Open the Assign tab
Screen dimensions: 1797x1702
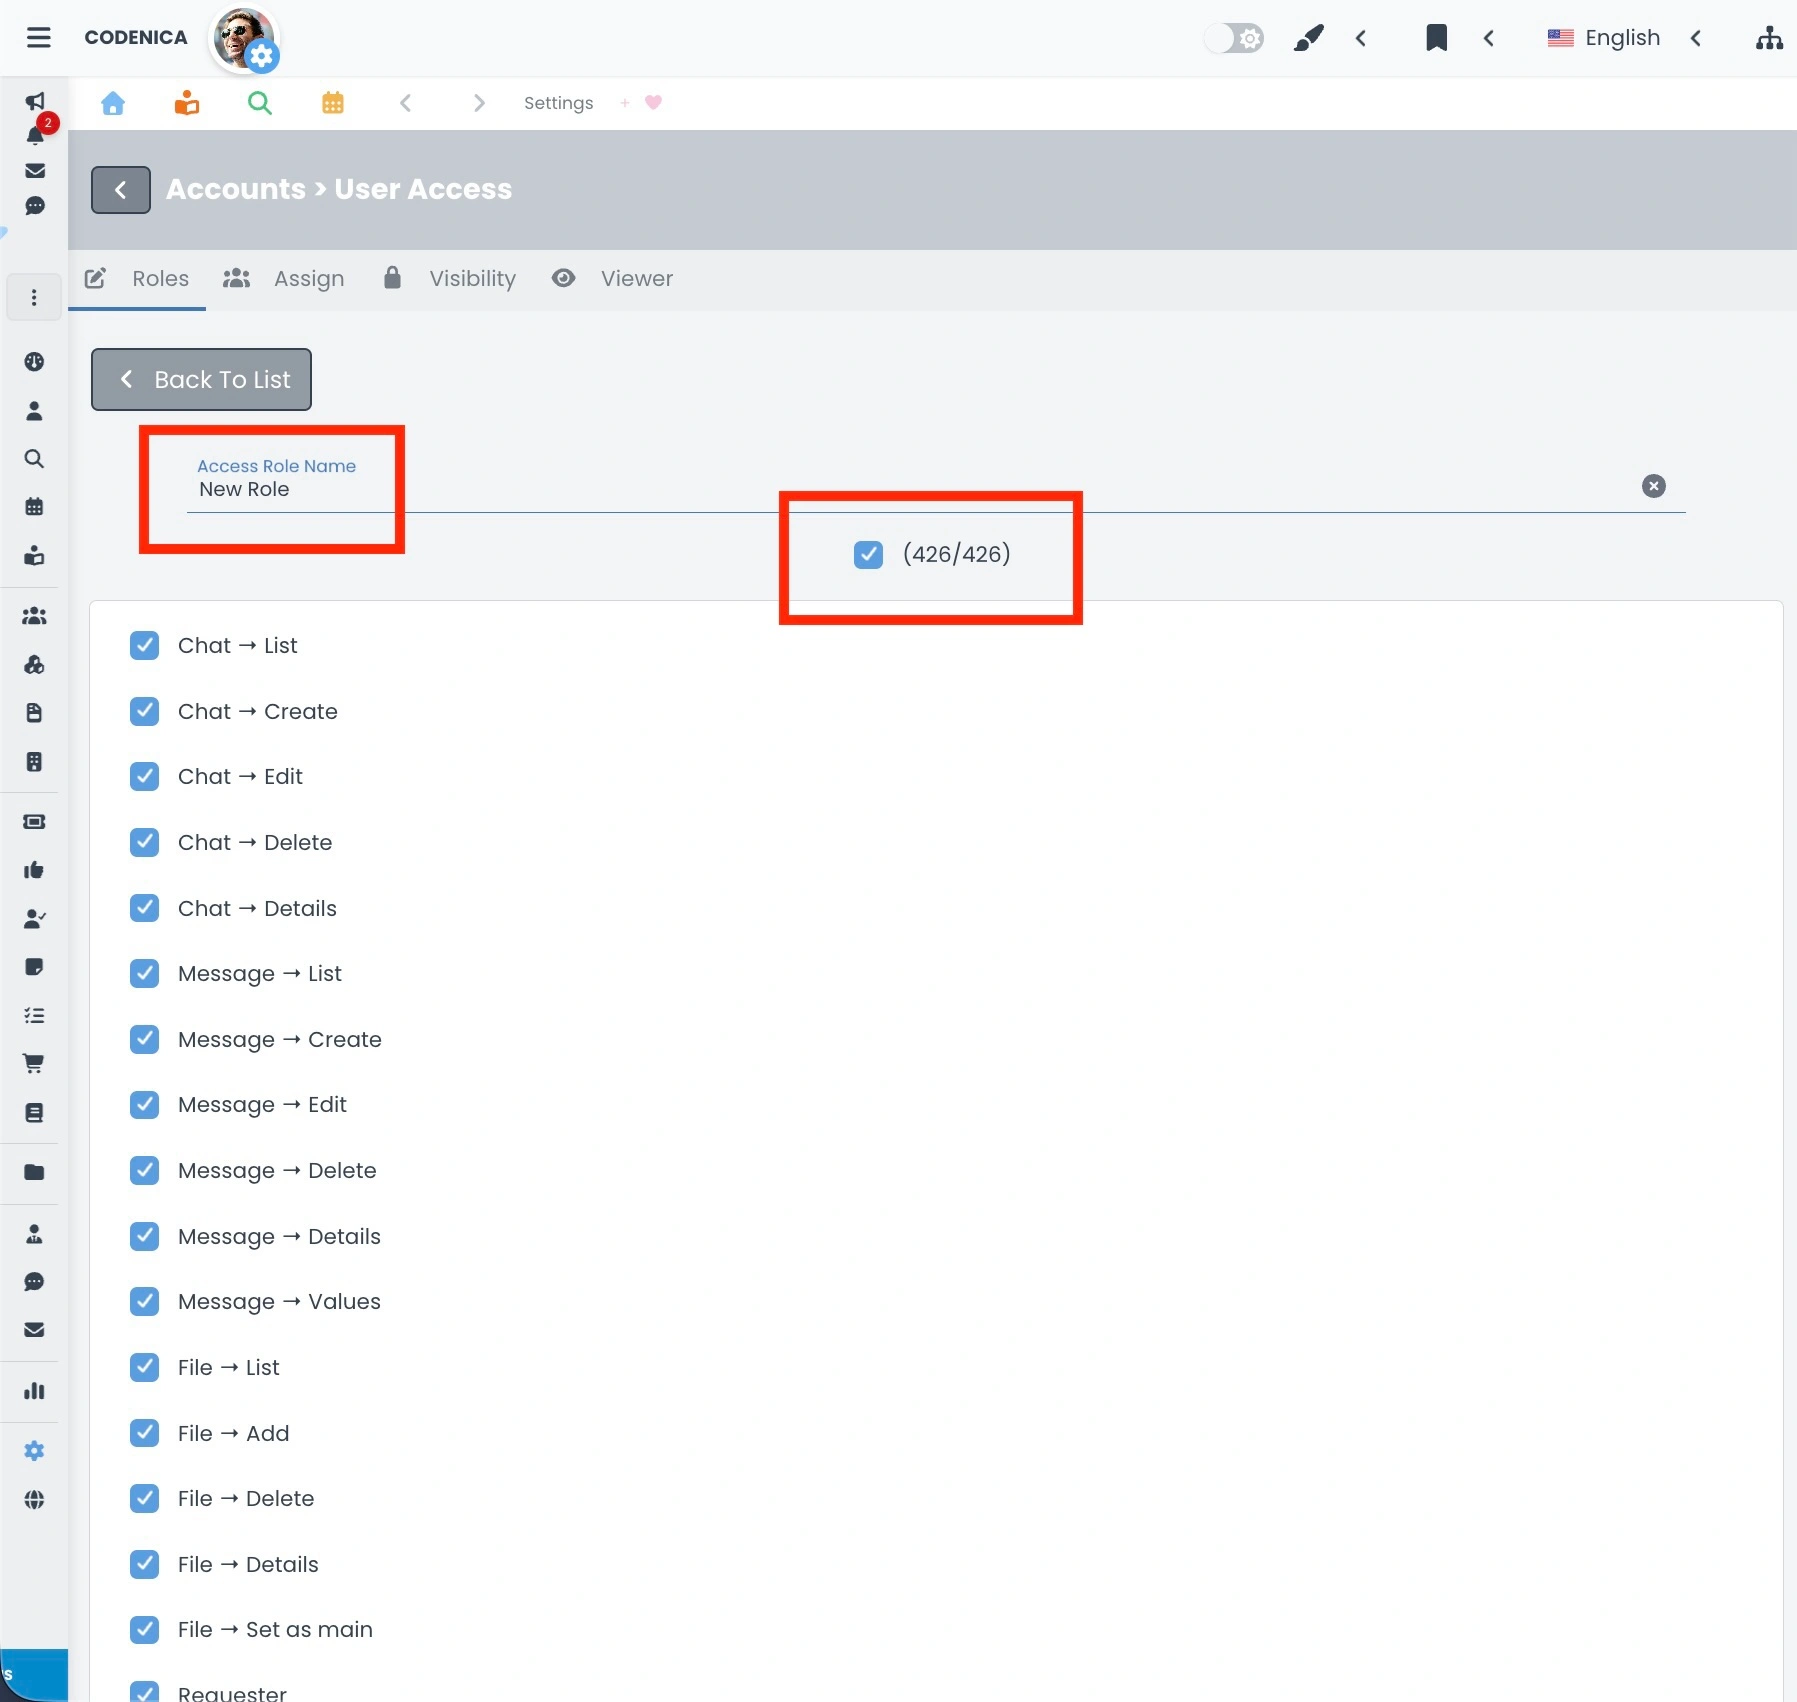pyautogui.click(x=308, y=279)
